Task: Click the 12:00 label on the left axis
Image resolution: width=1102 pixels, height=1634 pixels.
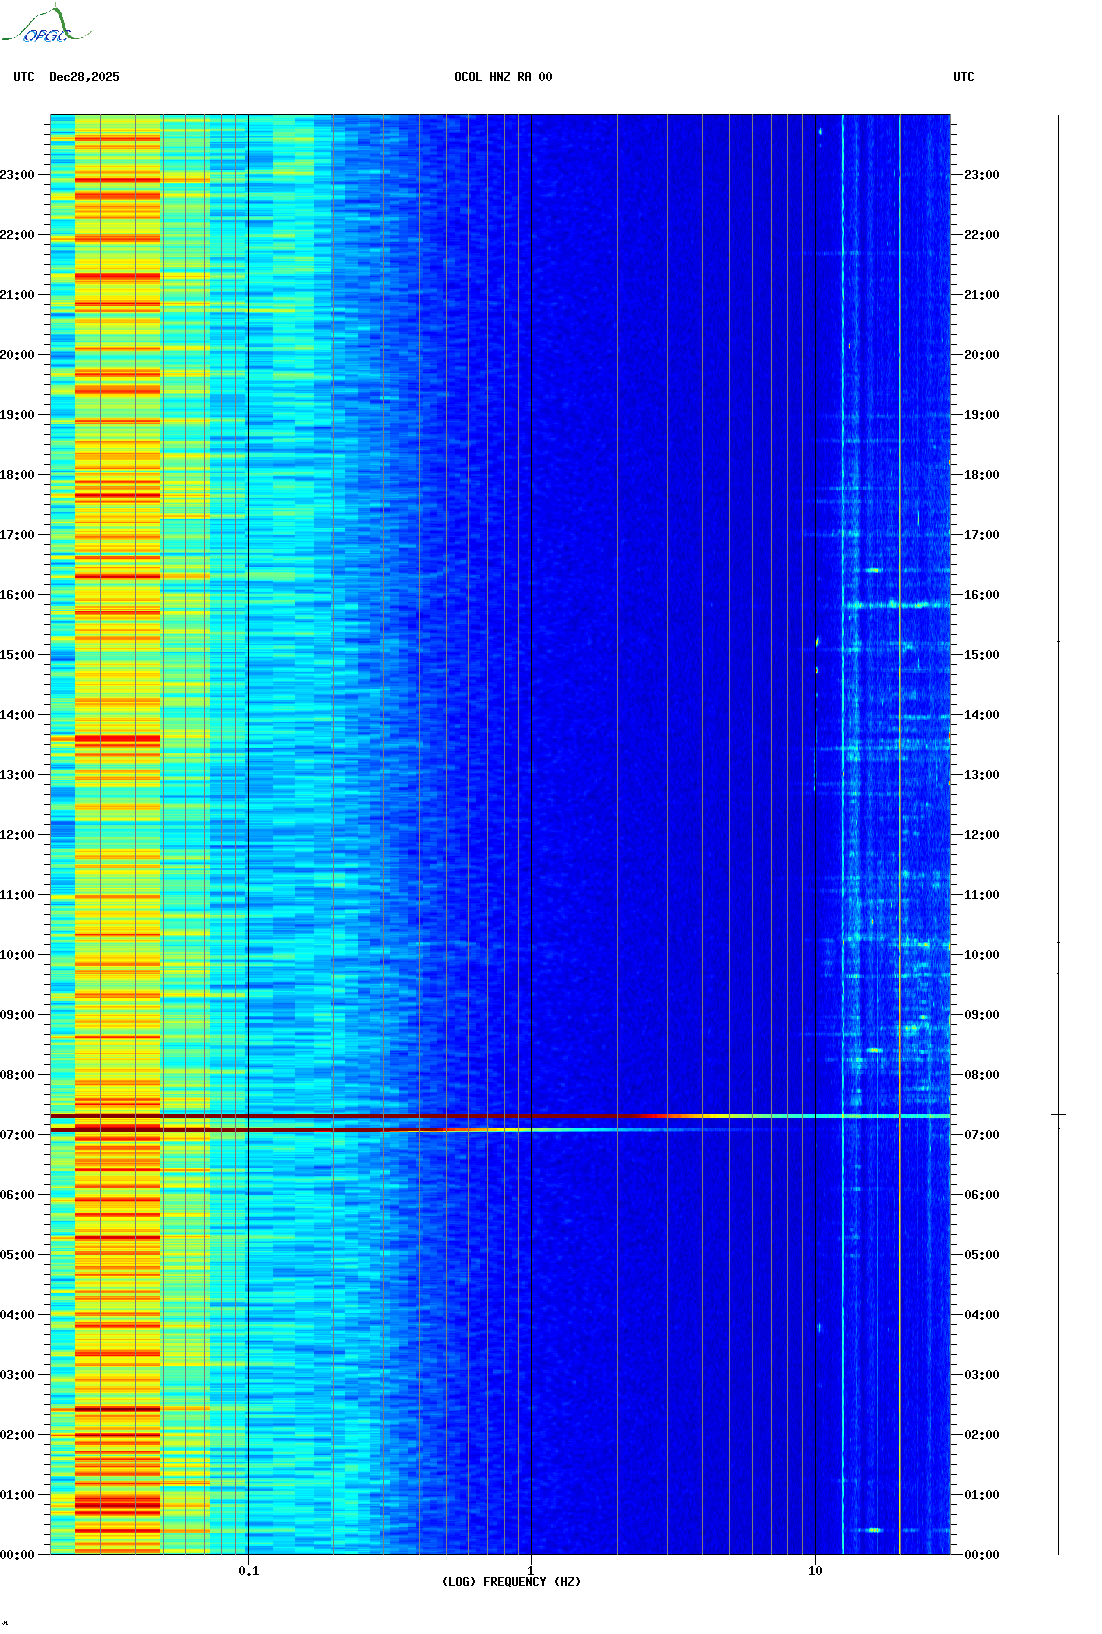Action: 18,835
